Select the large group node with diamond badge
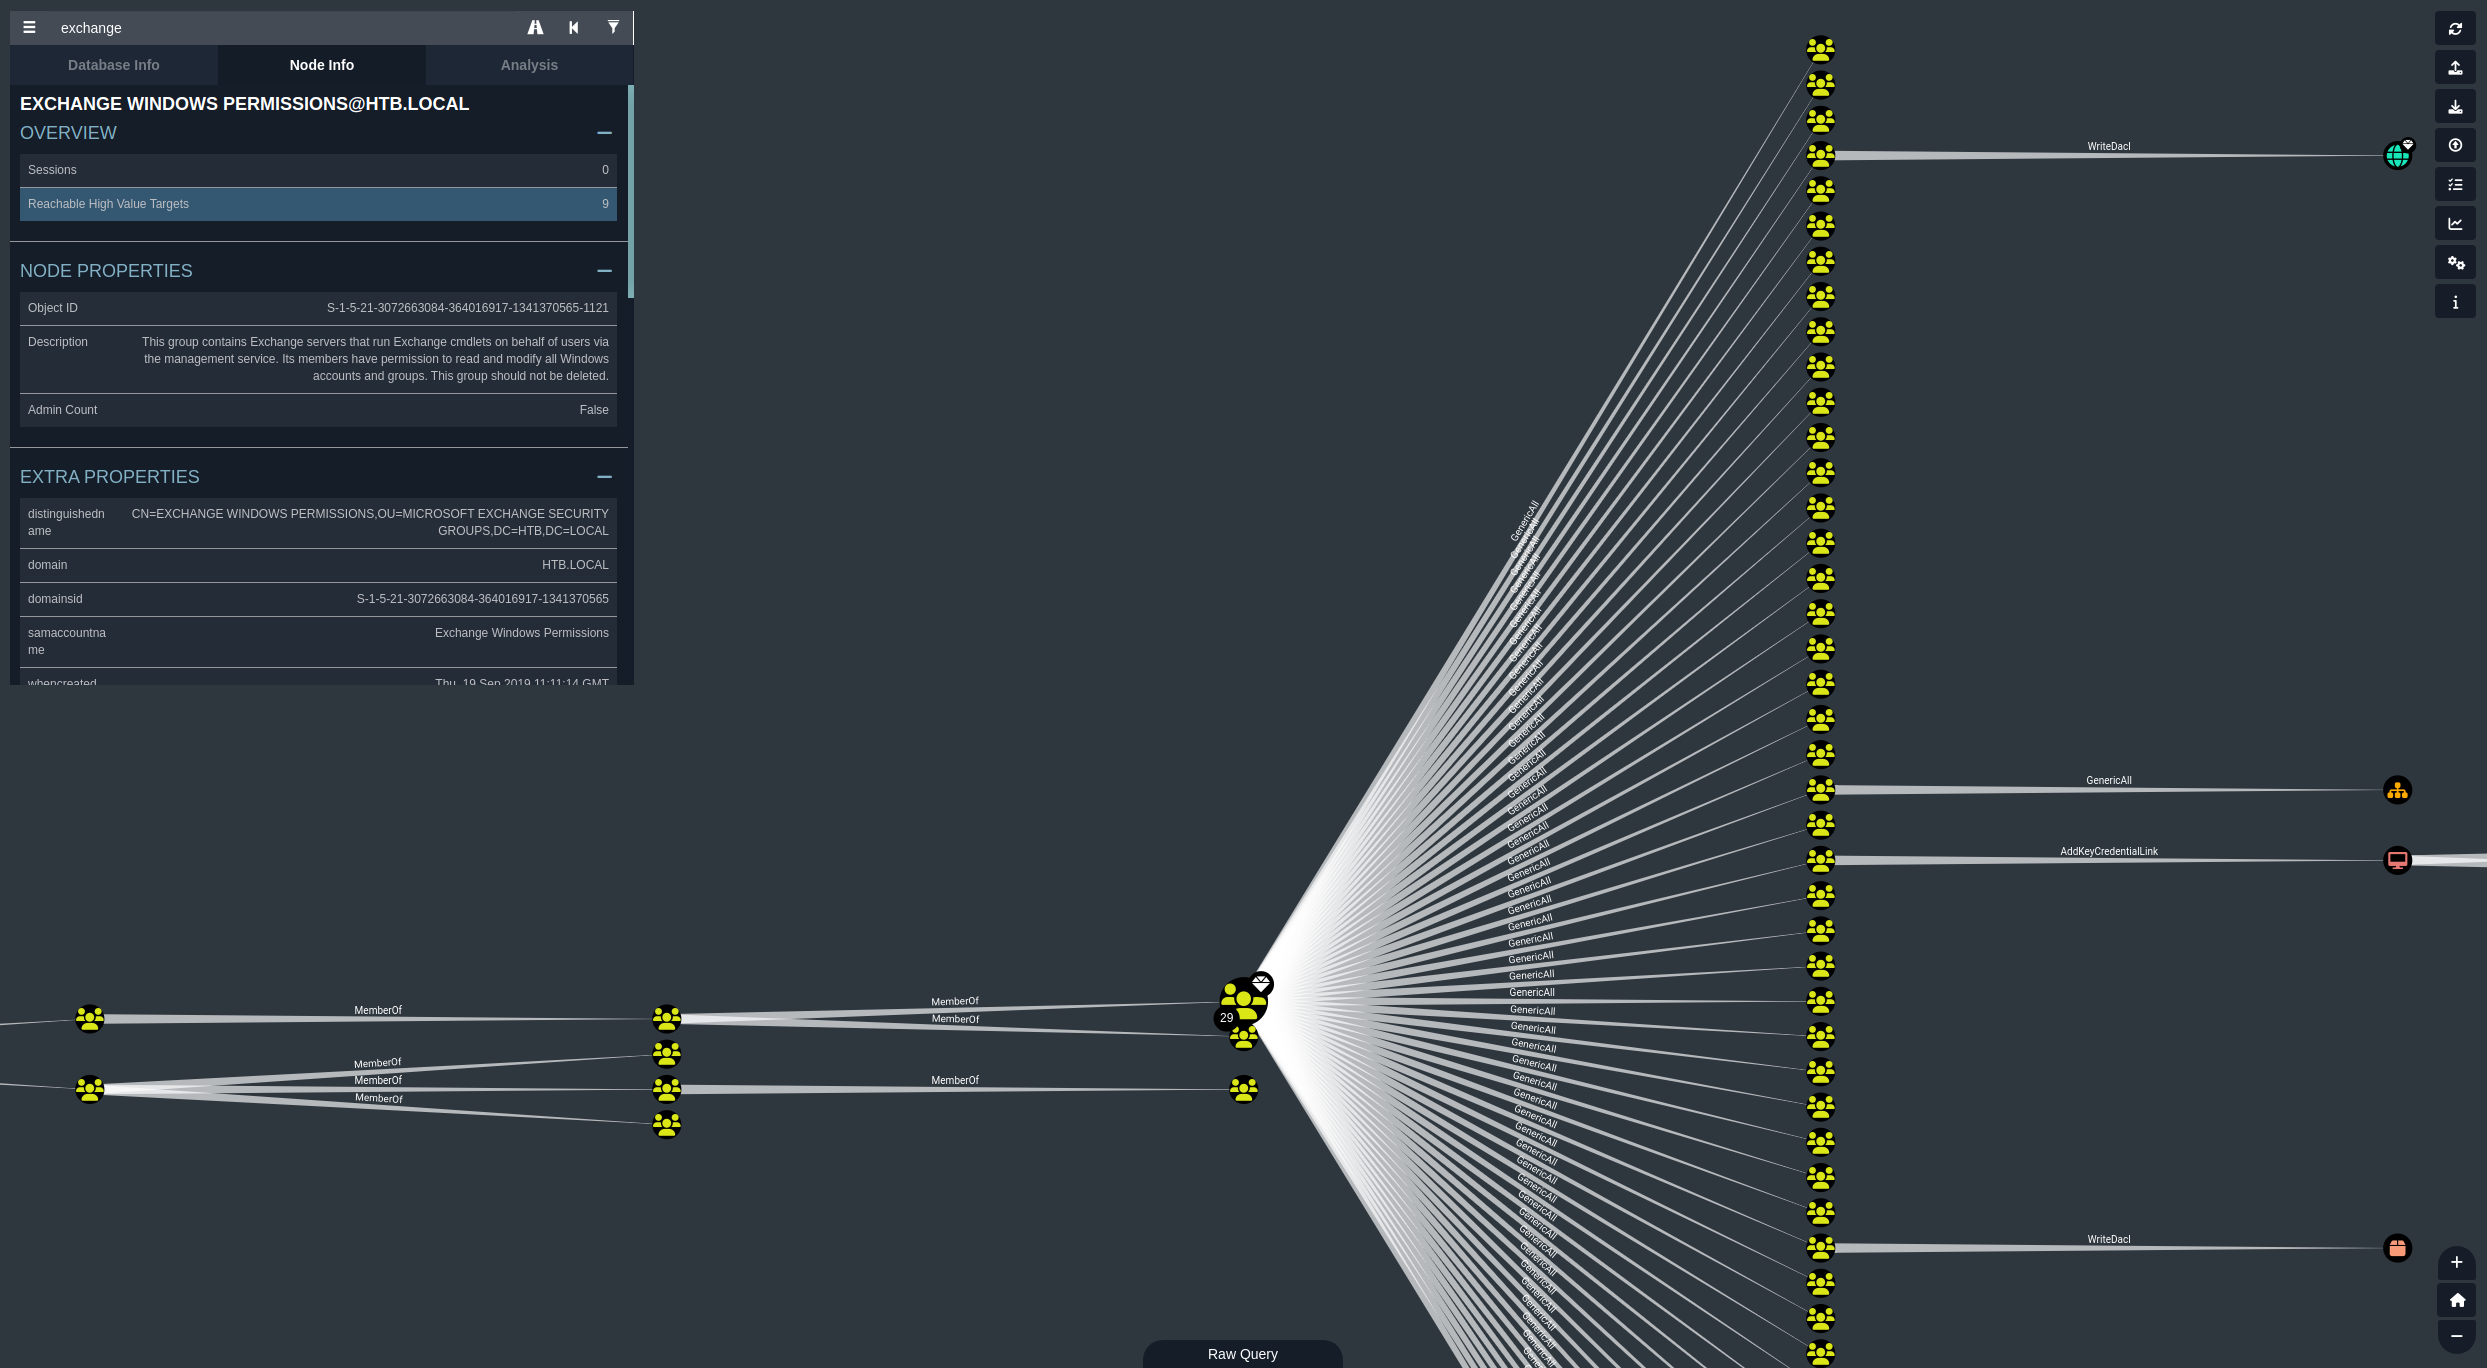 [1243, 1001]
